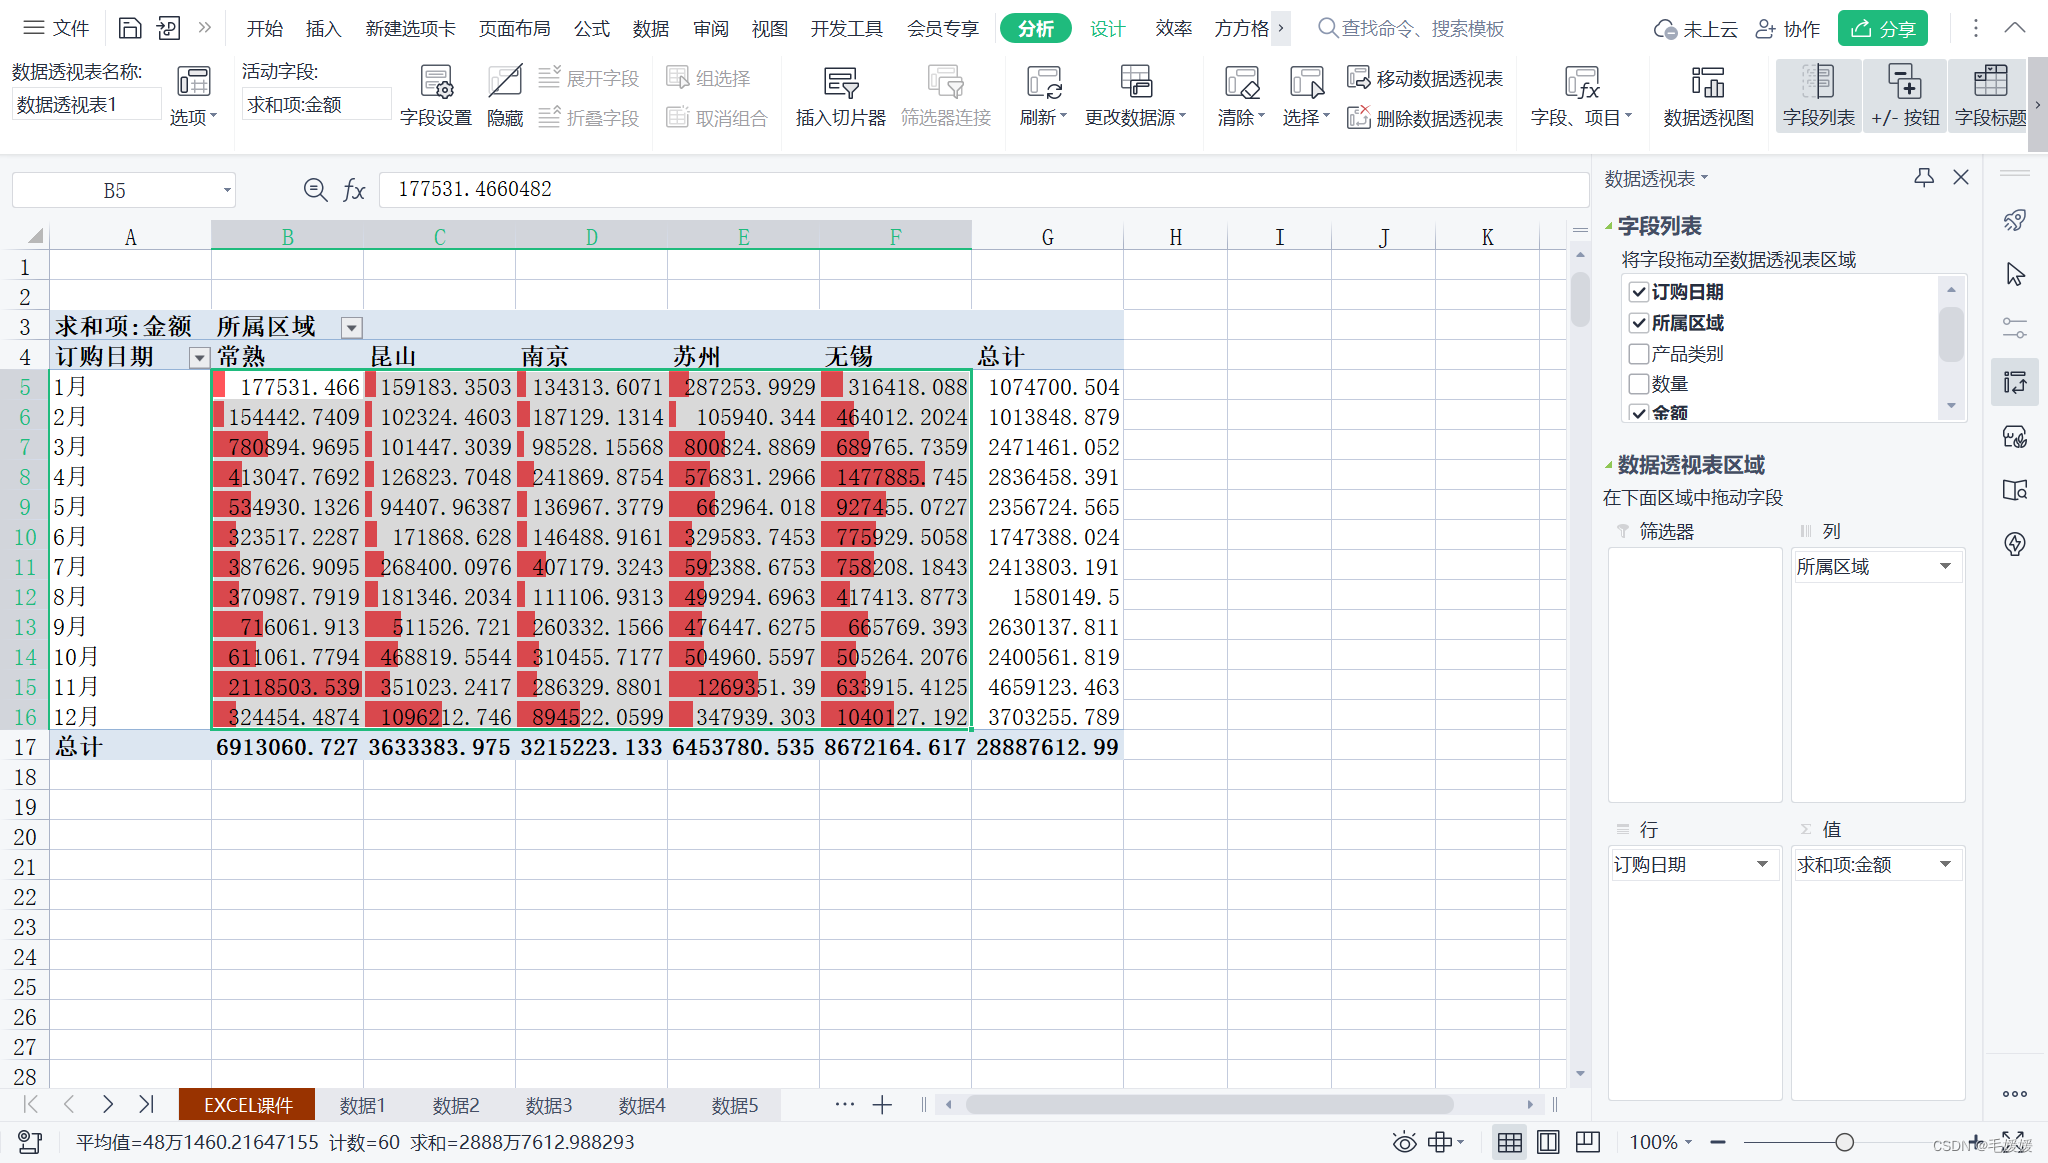
Task: Open the 设计 ribbon tab
Action: [x=1107, y=29]
